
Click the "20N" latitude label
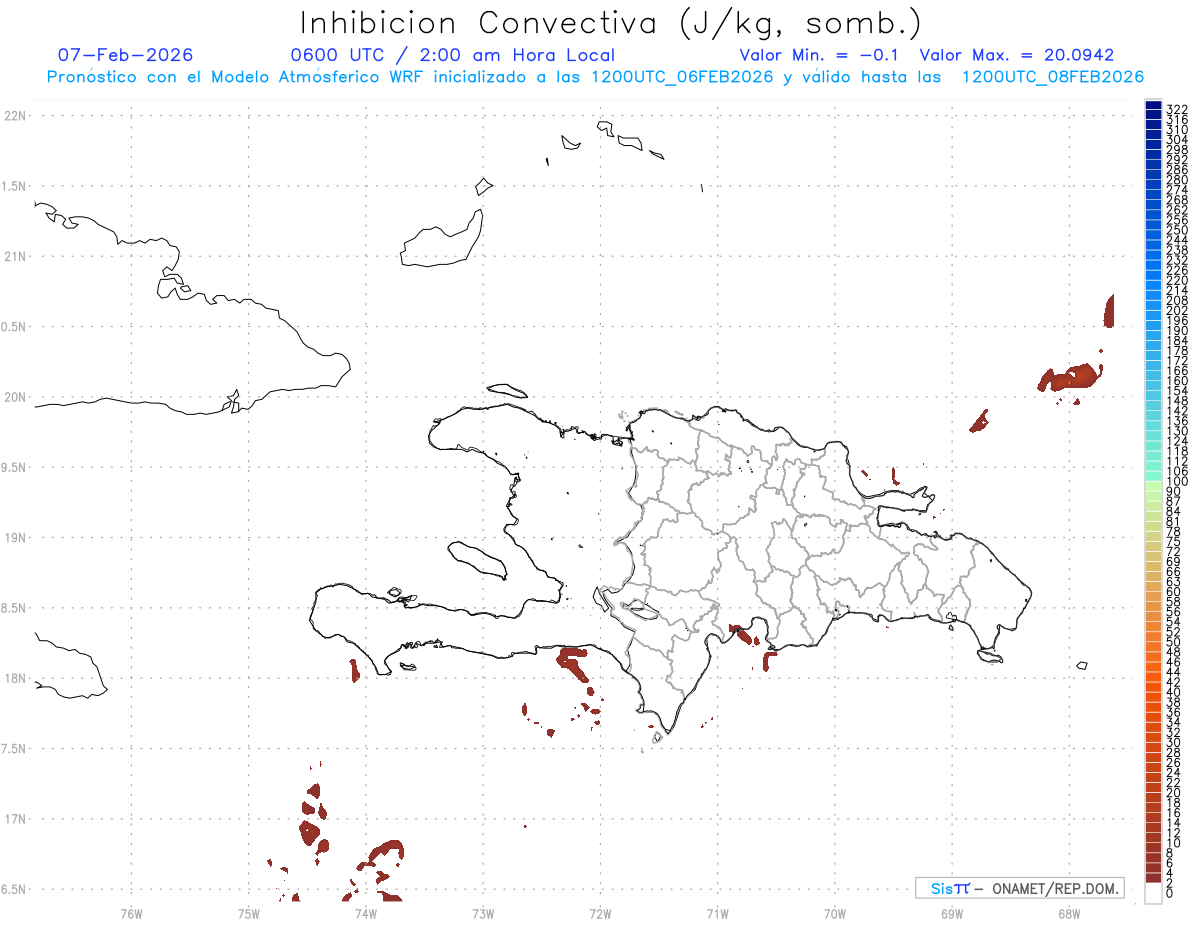coord(16,397)
